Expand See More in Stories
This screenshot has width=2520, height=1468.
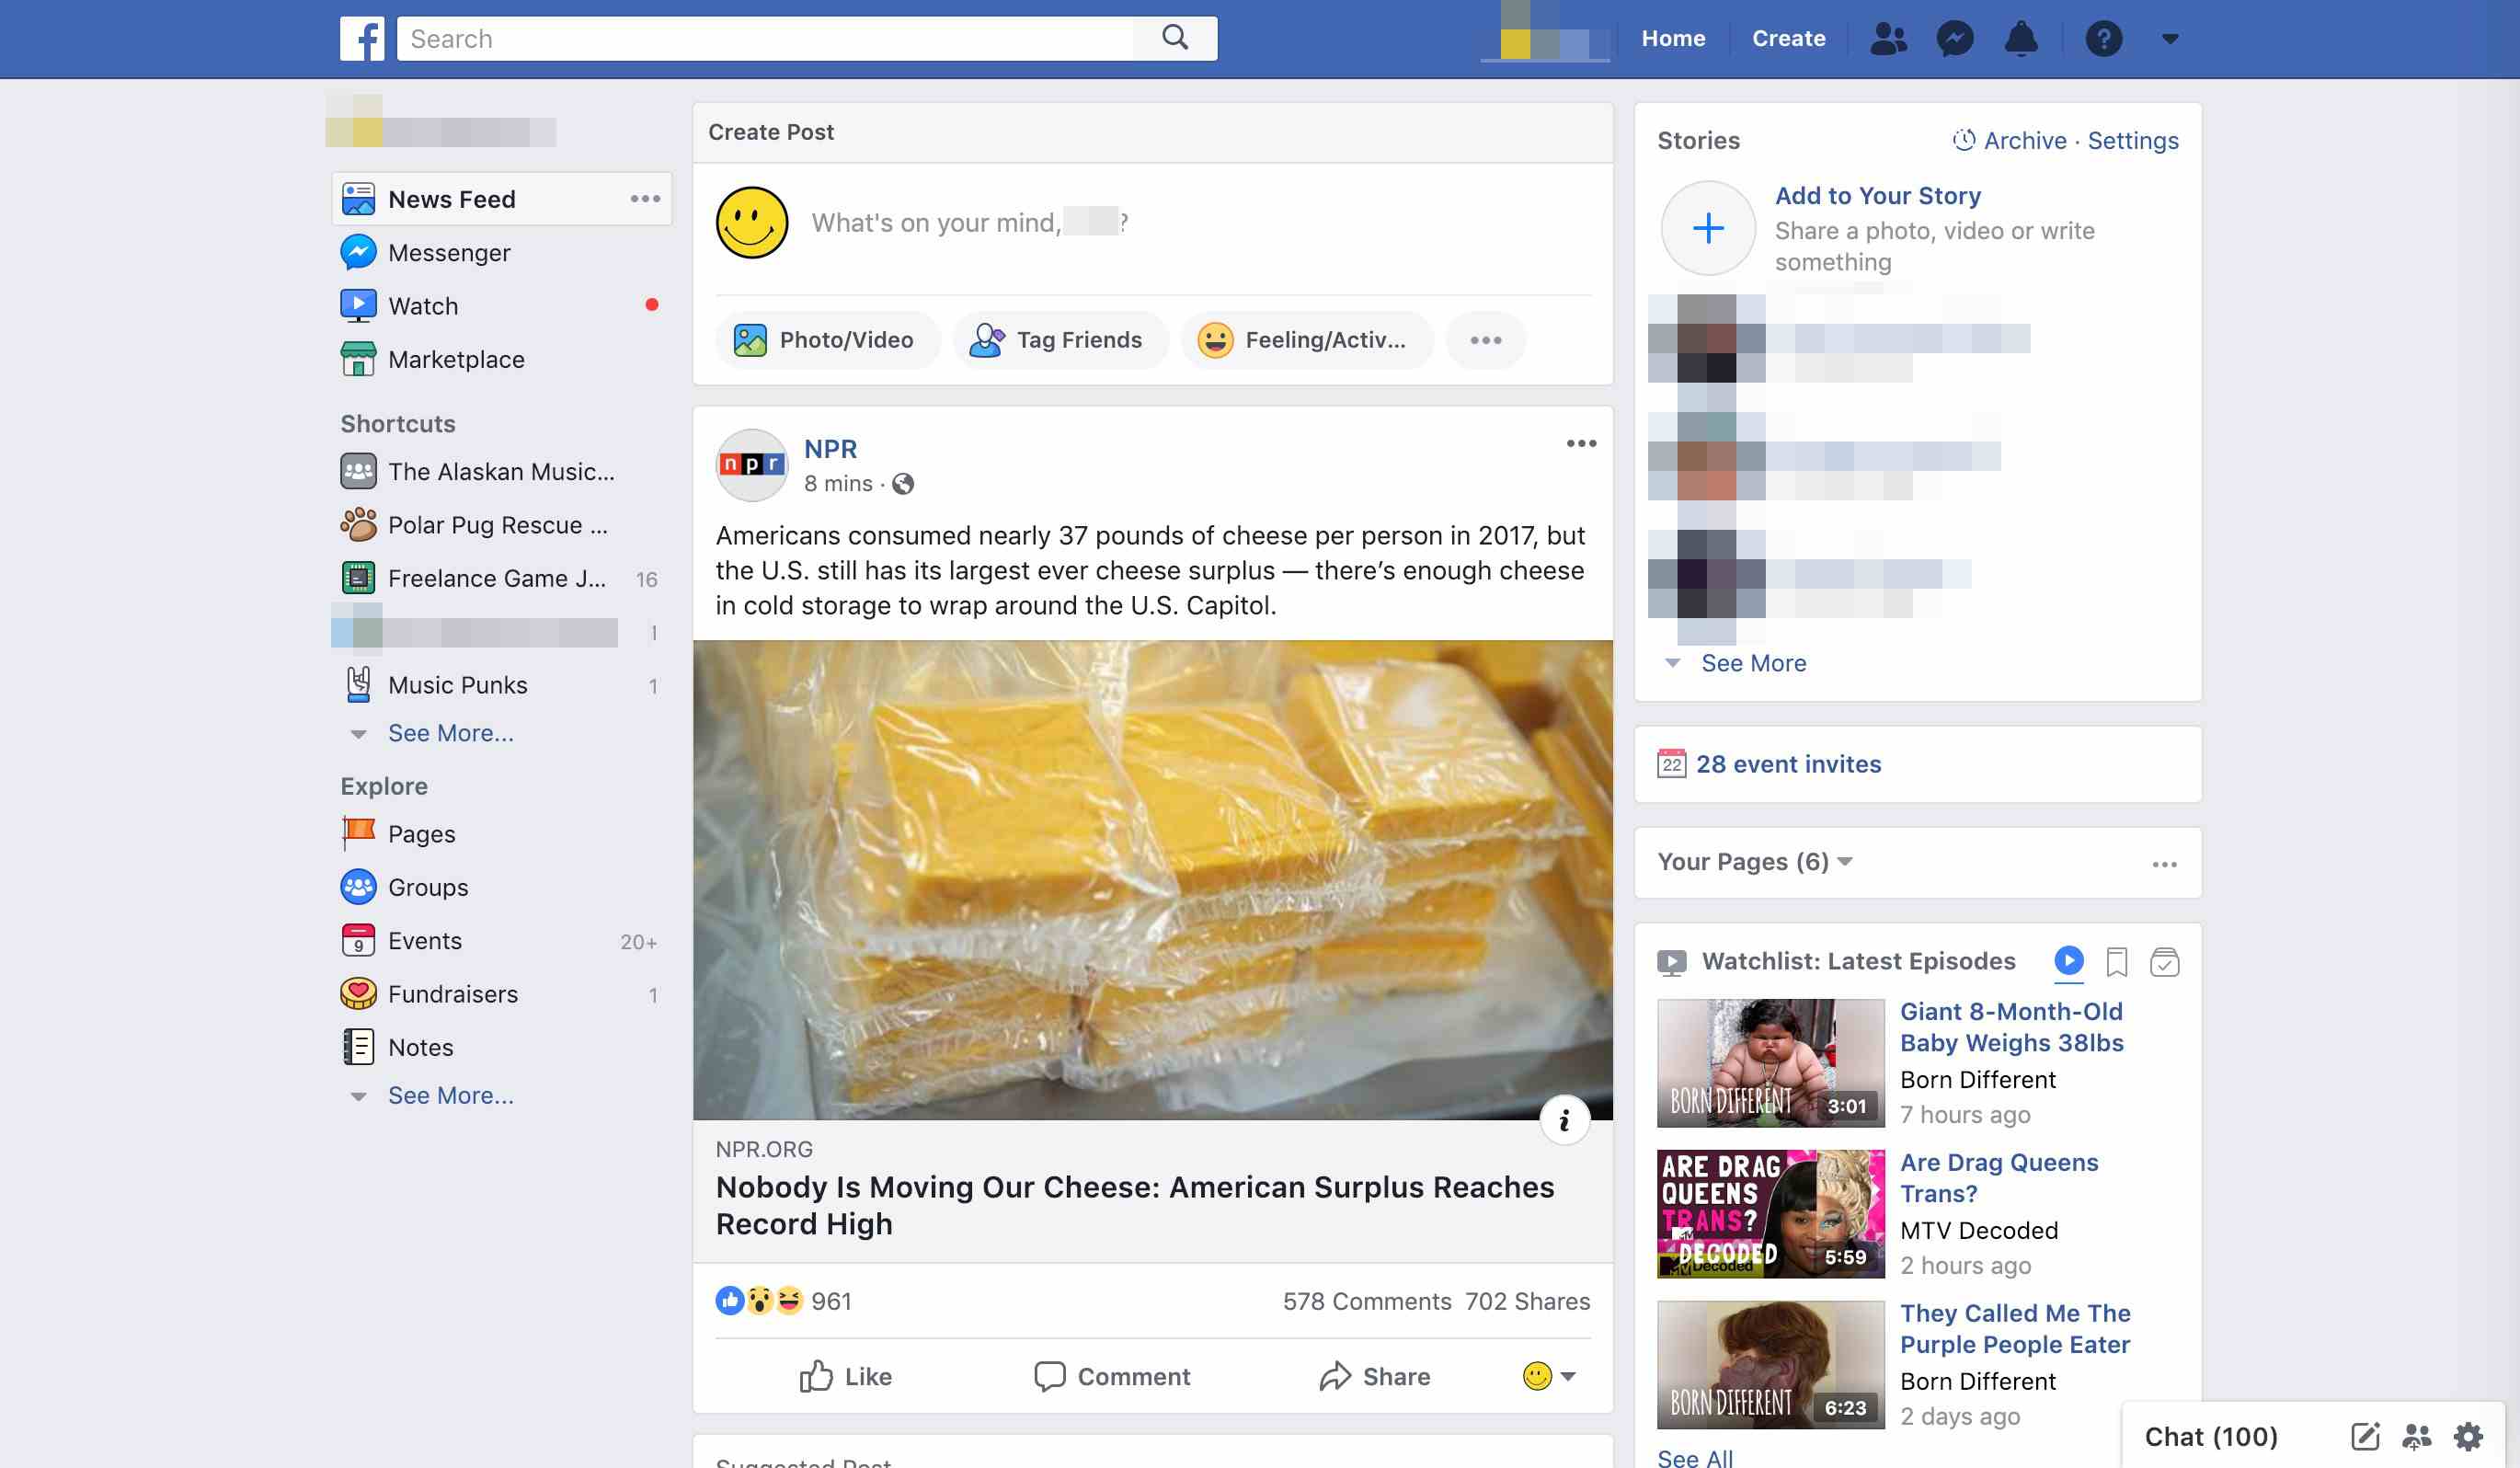[x=1753, y=663]
